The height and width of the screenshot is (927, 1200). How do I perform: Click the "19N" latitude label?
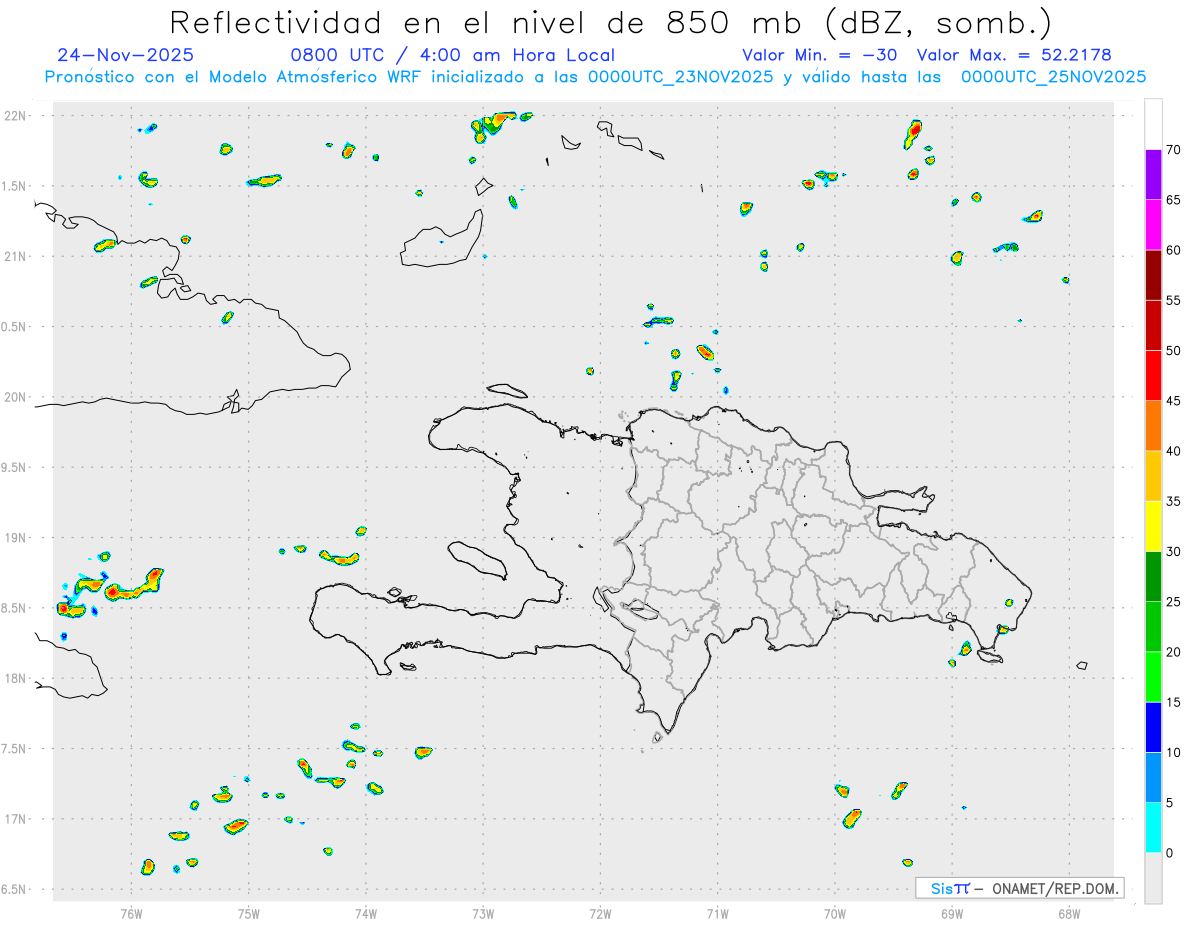[17, 538]
